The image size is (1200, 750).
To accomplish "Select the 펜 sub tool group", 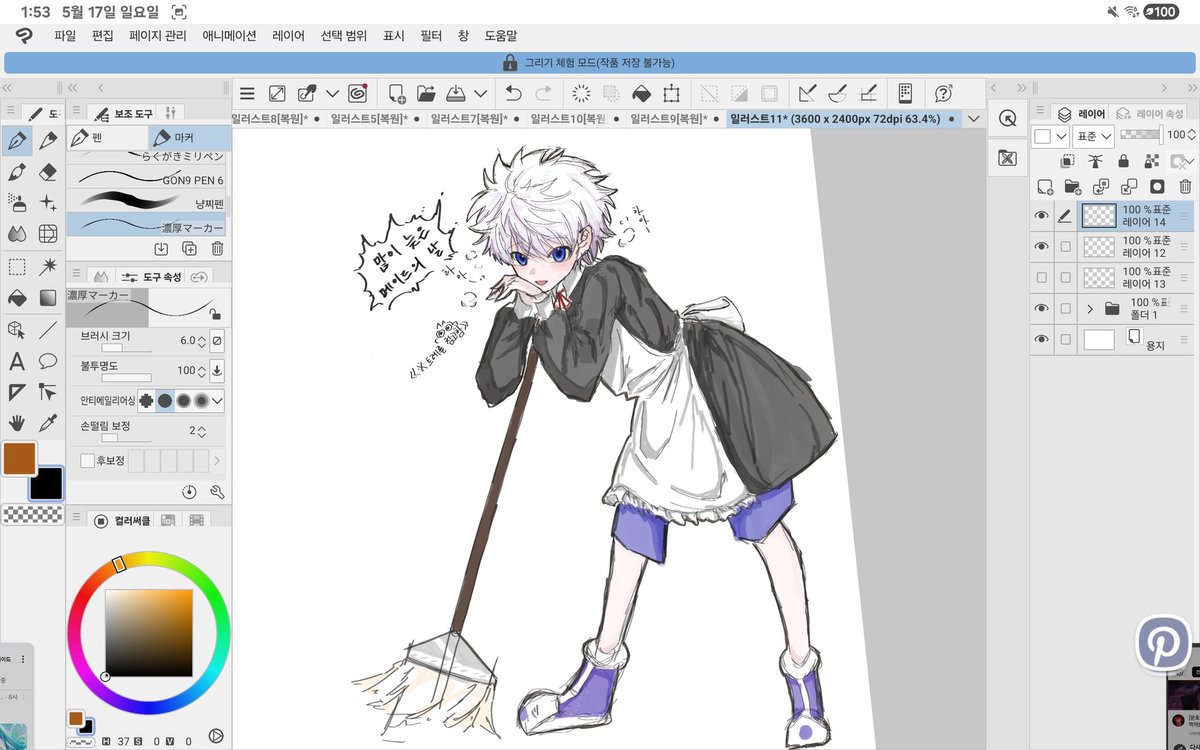I will [x=107, y=138].
